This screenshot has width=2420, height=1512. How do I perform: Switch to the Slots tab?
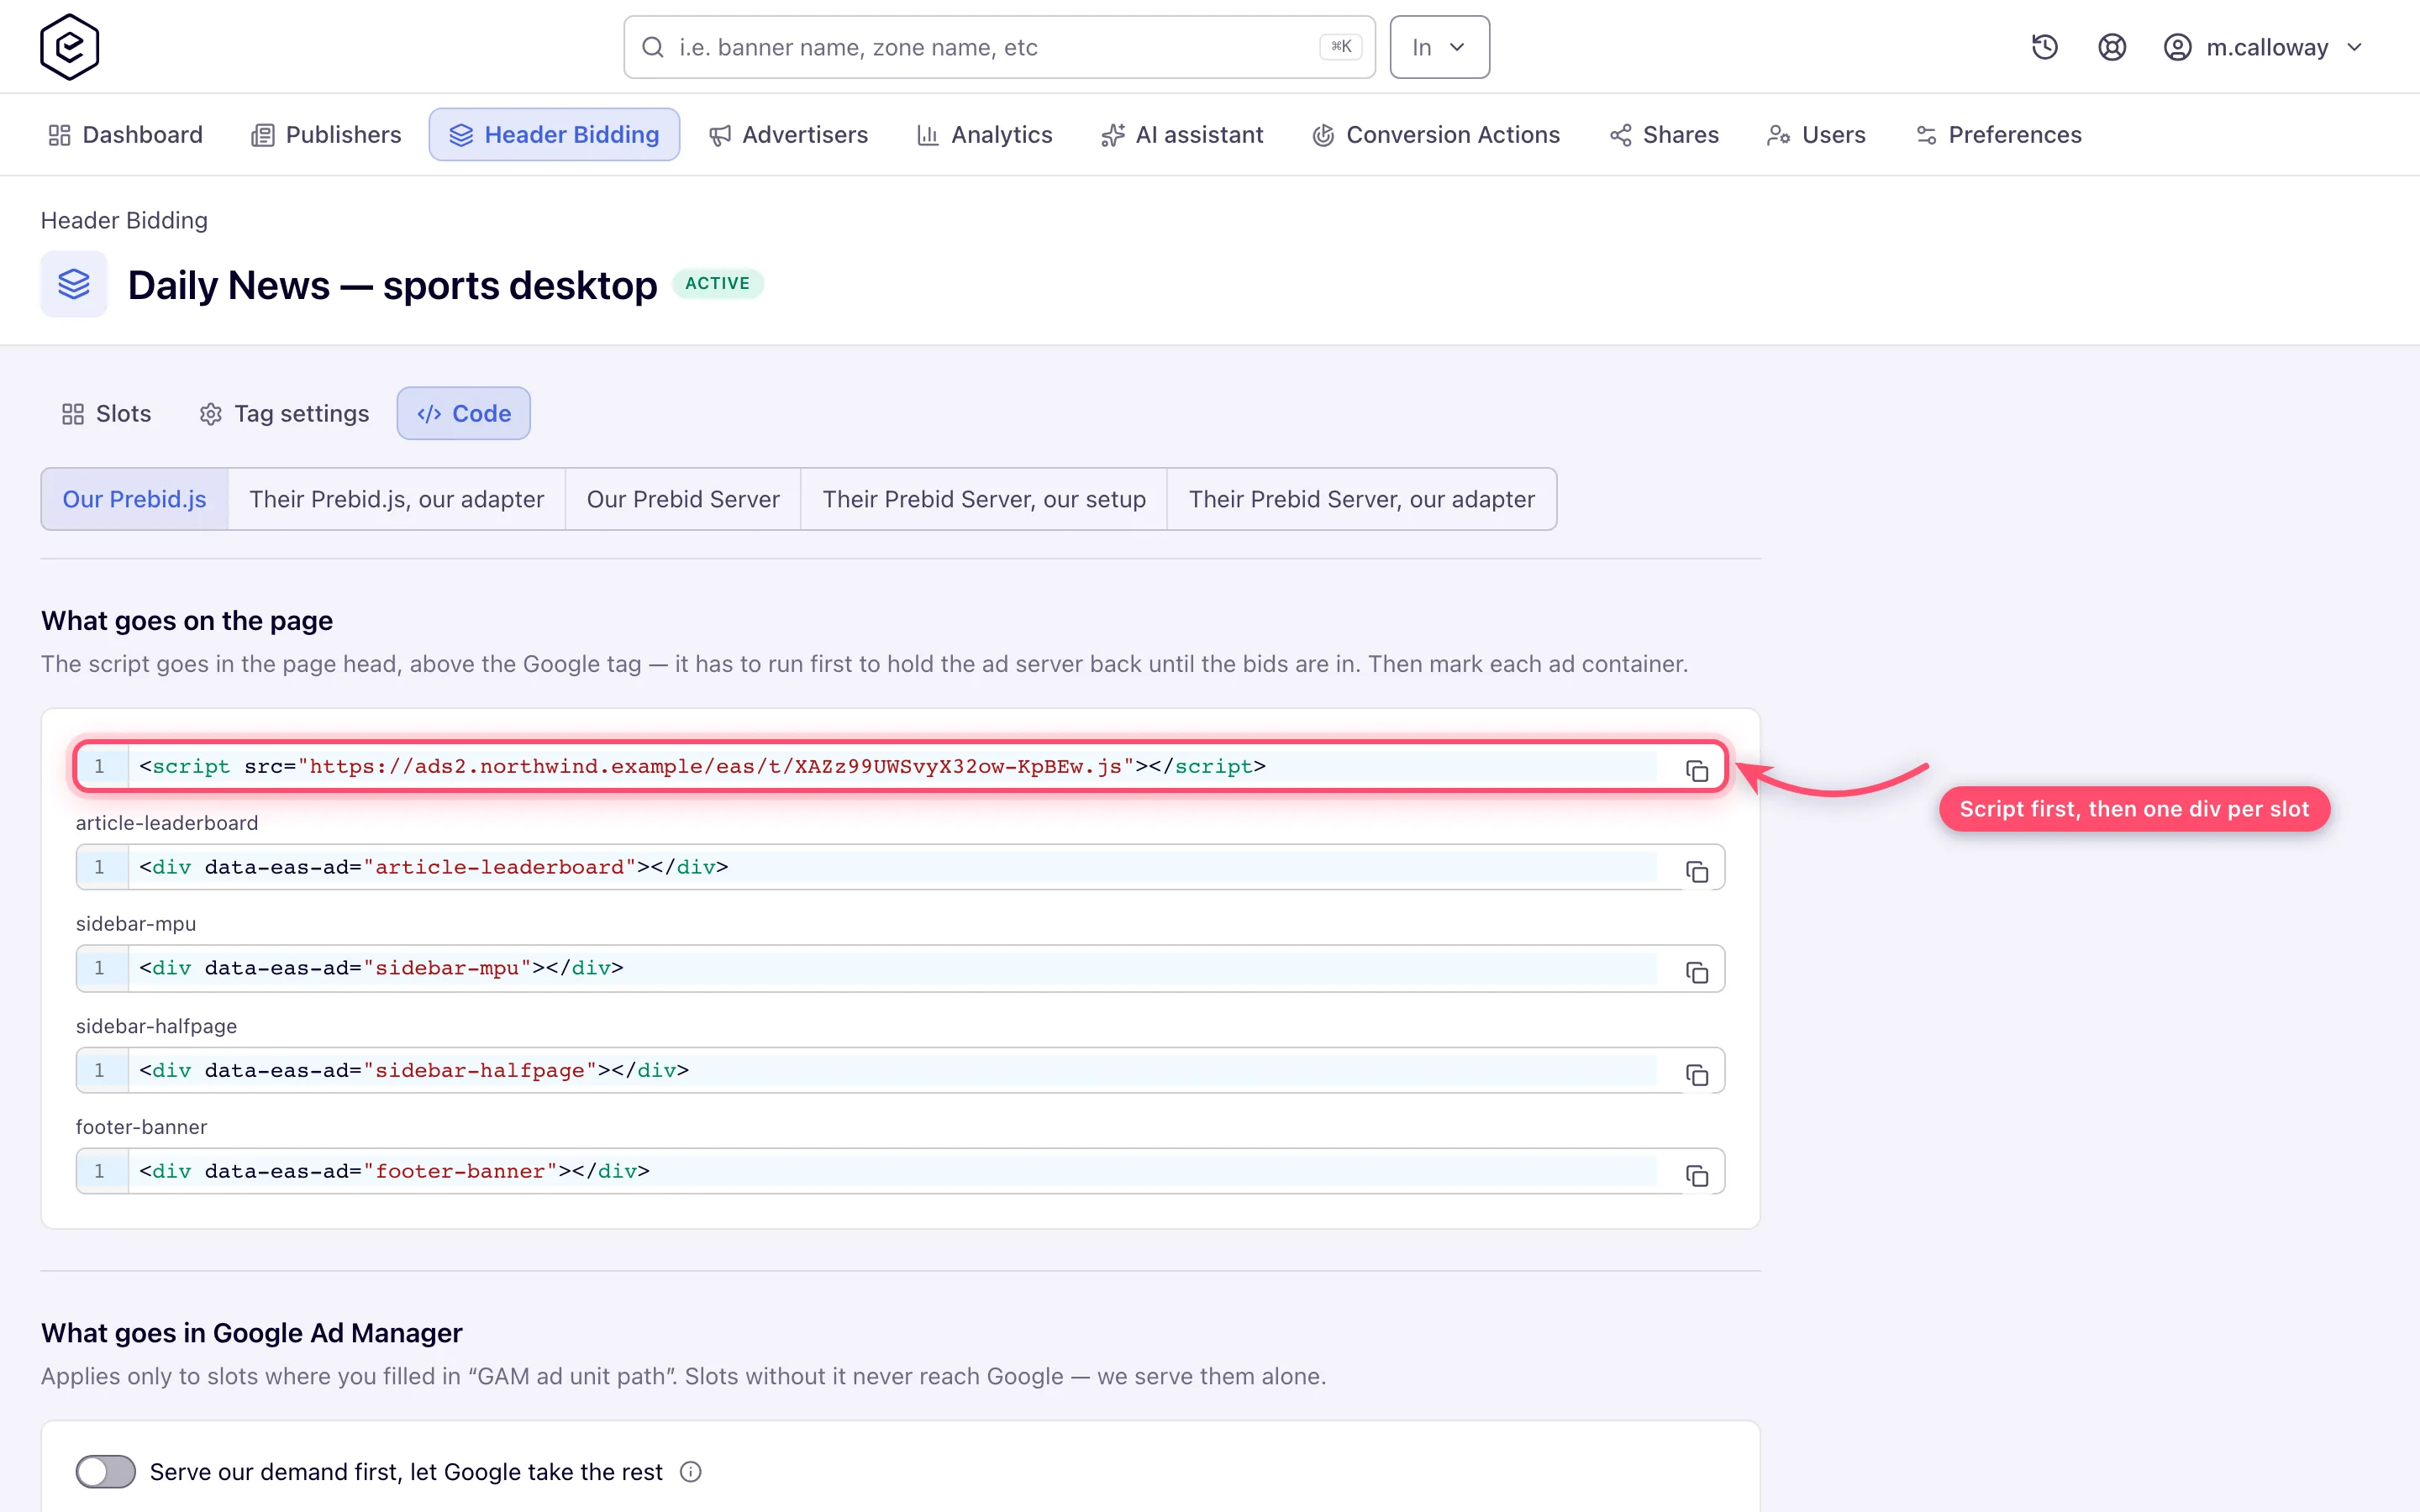[x=106, y=413]
